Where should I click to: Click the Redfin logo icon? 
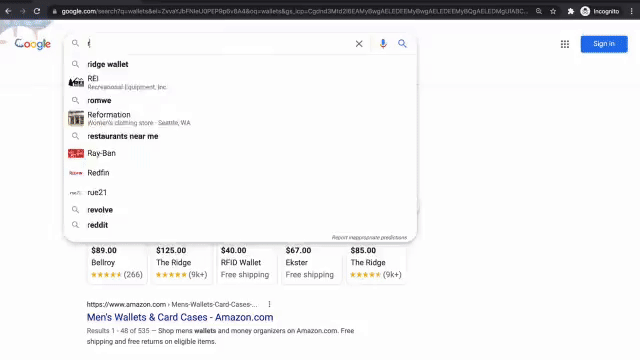click(76, 173)
